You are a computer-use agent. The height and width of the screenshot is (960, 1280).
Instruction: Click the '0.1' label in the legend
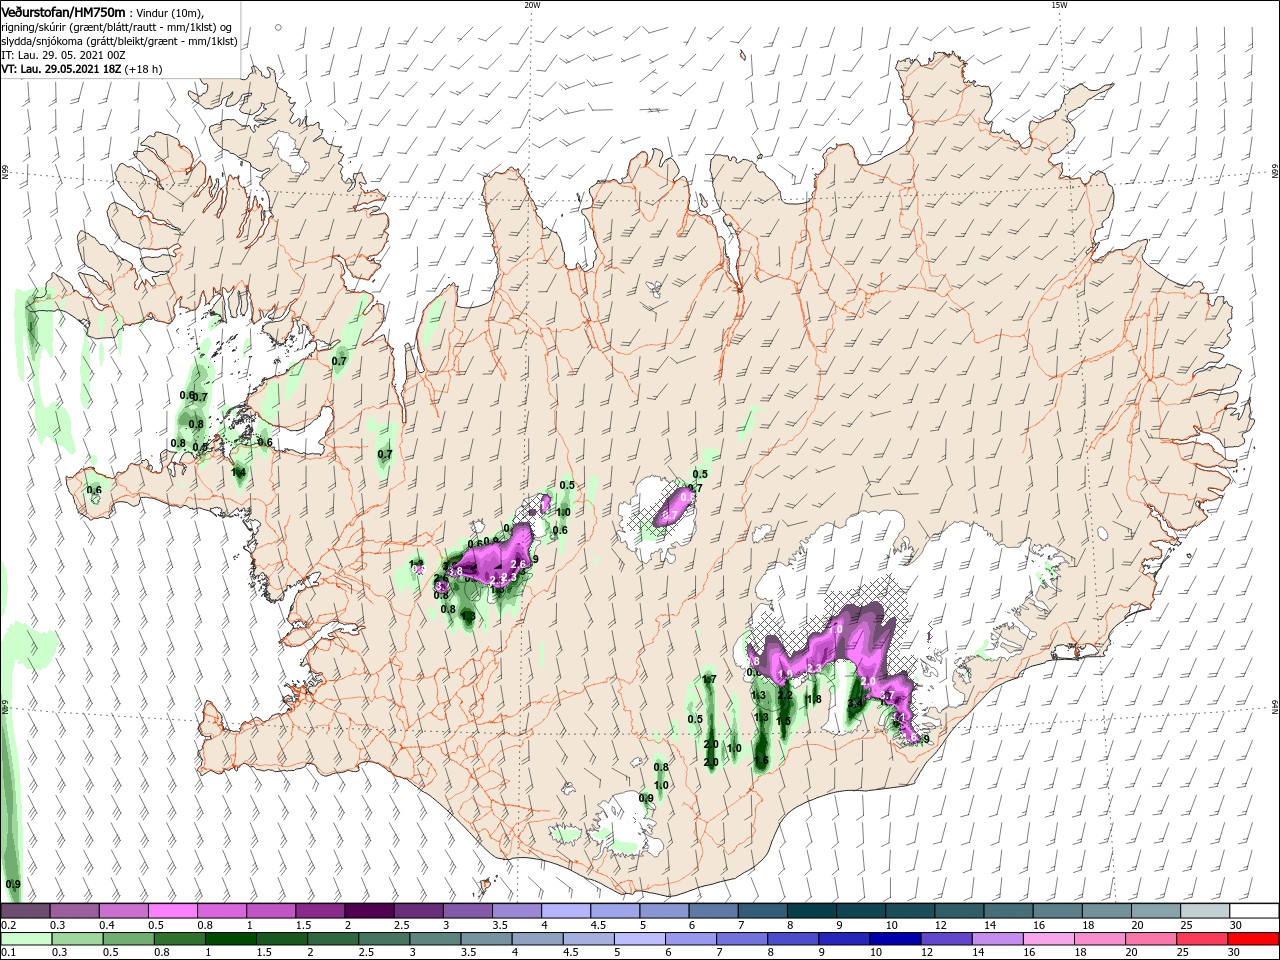click(8, 954)
